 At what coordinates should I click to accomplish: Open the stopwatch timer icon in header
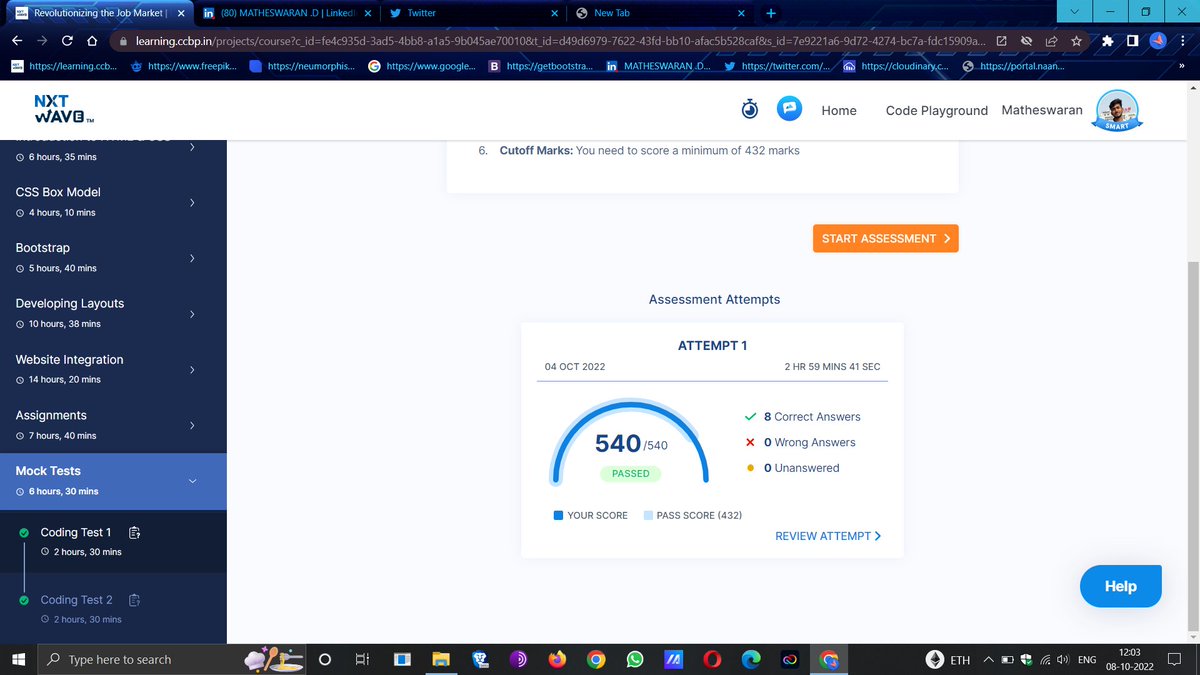click(750, 110)
